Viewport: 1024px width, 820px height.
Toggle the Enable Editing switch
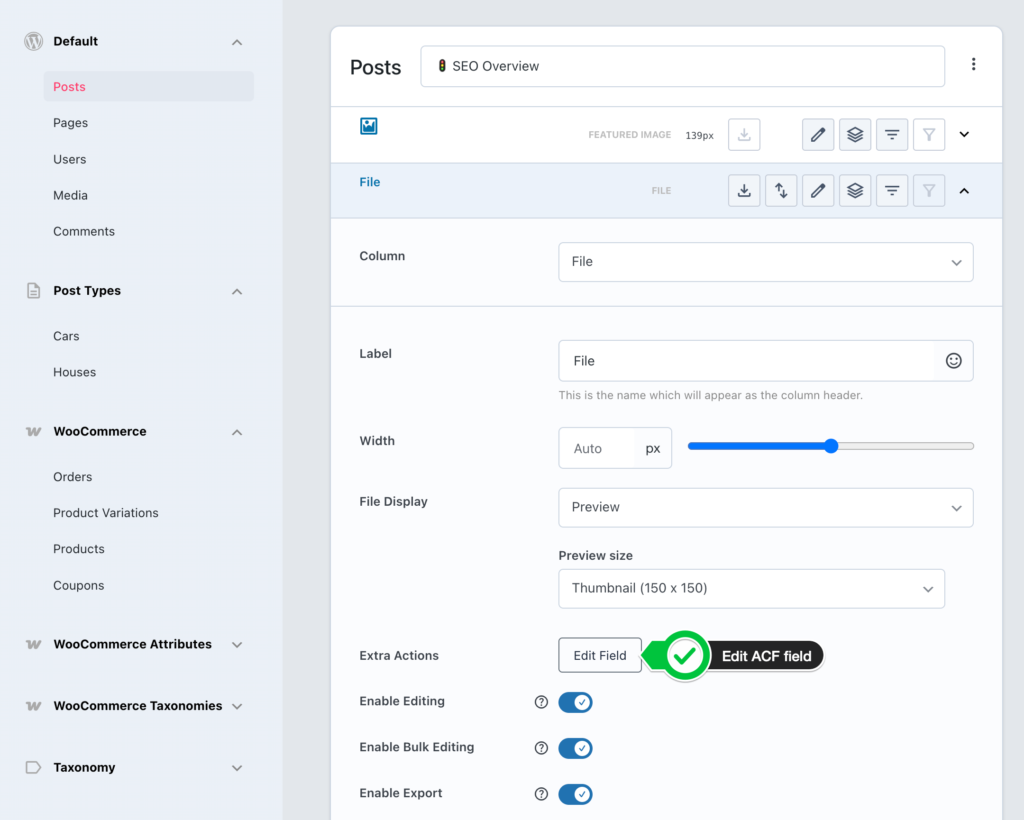pos(575,702)
